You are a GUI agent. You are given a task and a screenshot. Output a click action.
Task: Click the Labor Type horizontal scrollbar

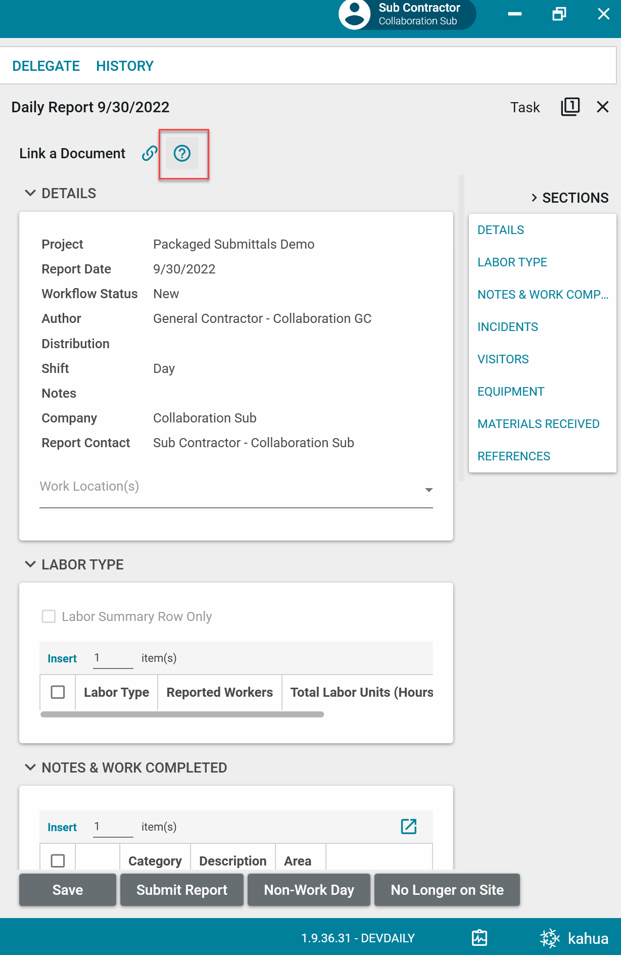coord(182,715)
